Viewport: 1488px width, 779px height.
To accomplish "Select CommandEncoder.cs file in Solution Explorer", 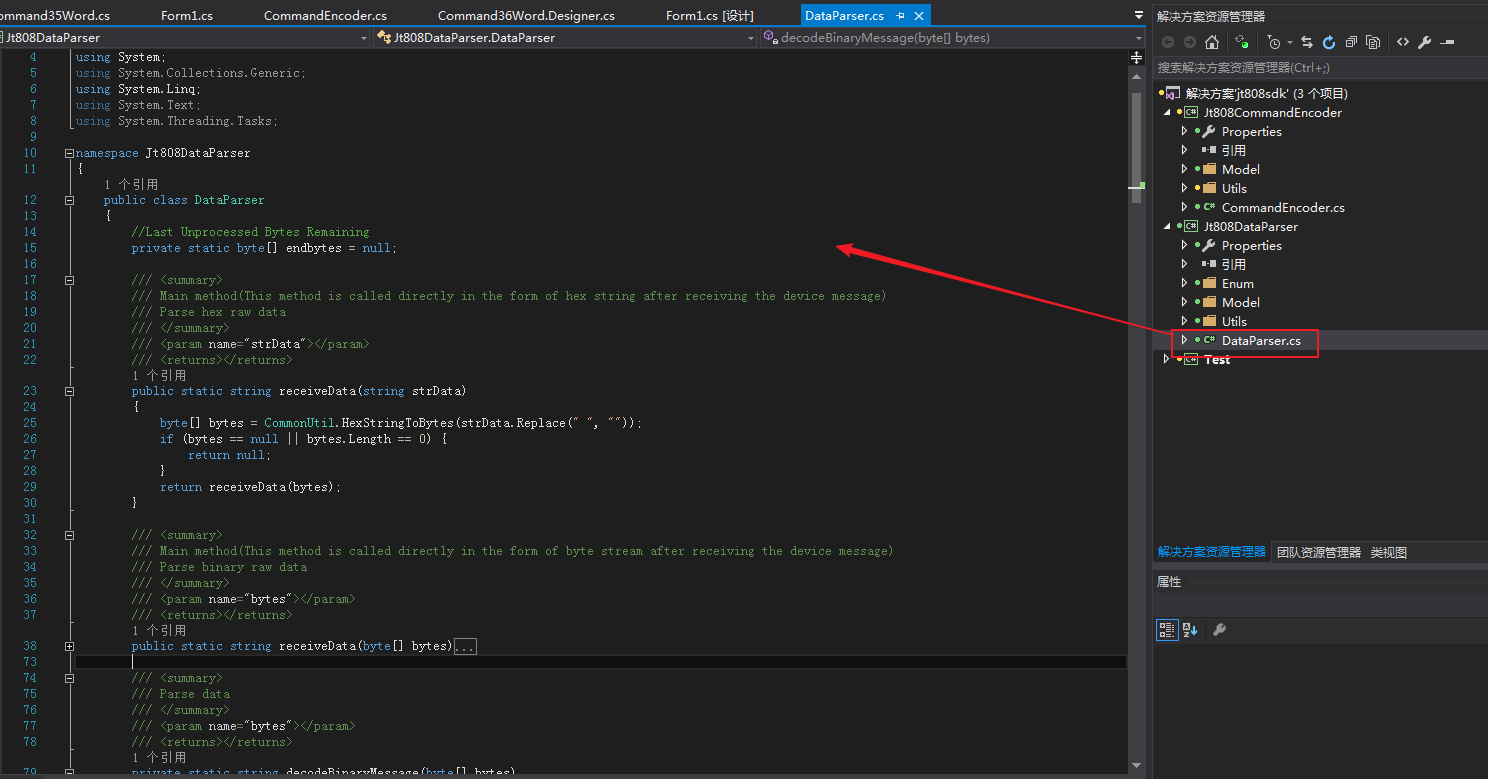I will pyautogui.click(x=1282, y=208).
